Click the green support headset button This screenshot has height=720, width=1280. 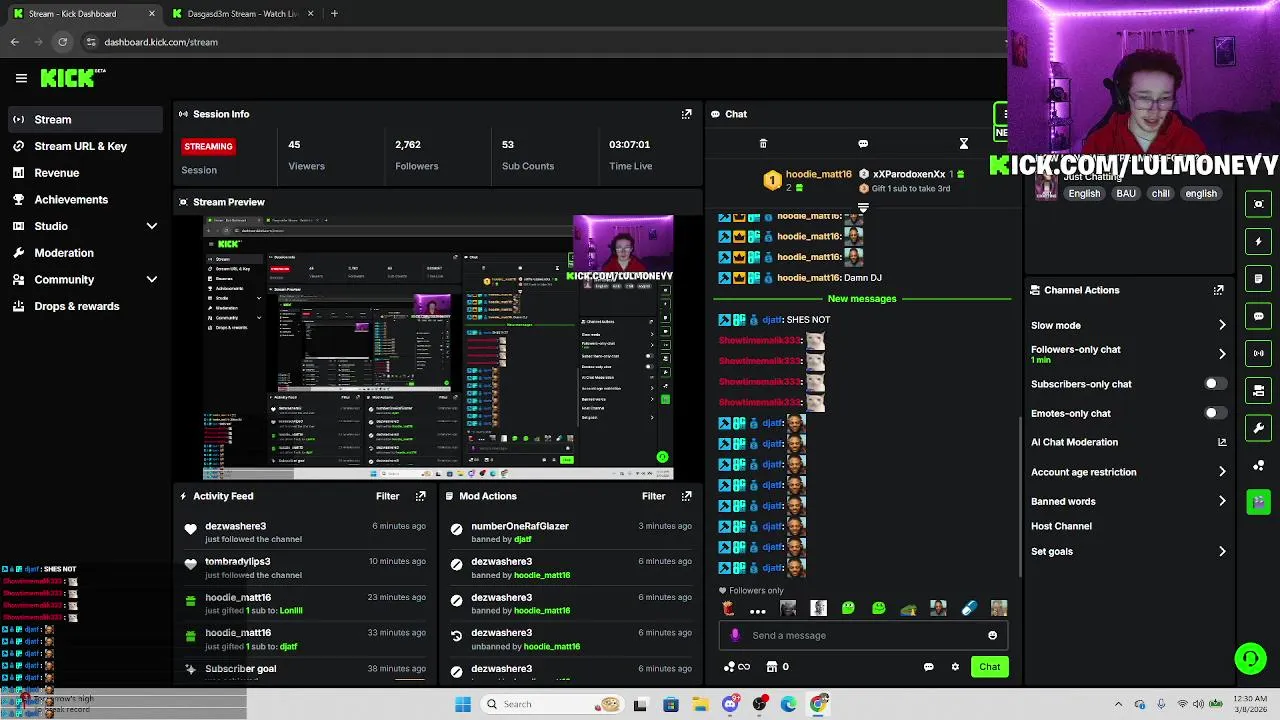click(1250, 658)
